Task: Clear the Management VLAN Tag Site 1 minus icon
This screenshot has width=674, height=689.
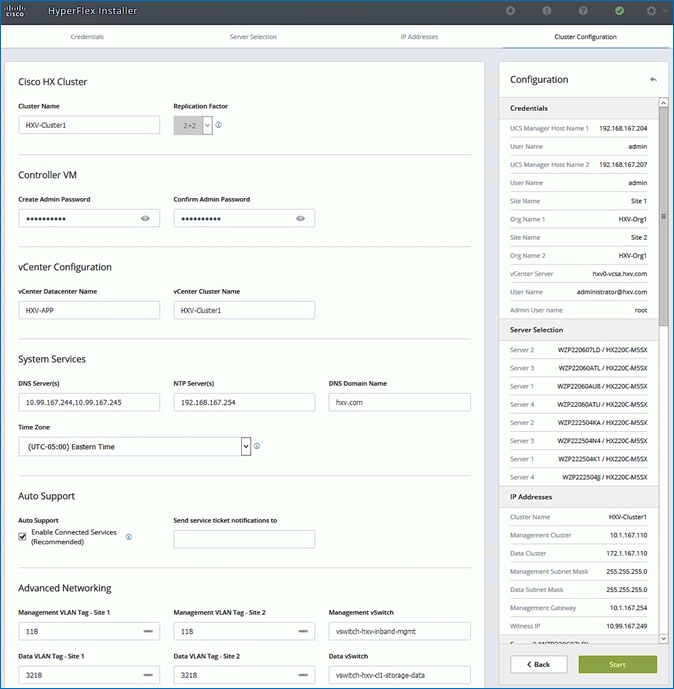Action: coord(148,631)
